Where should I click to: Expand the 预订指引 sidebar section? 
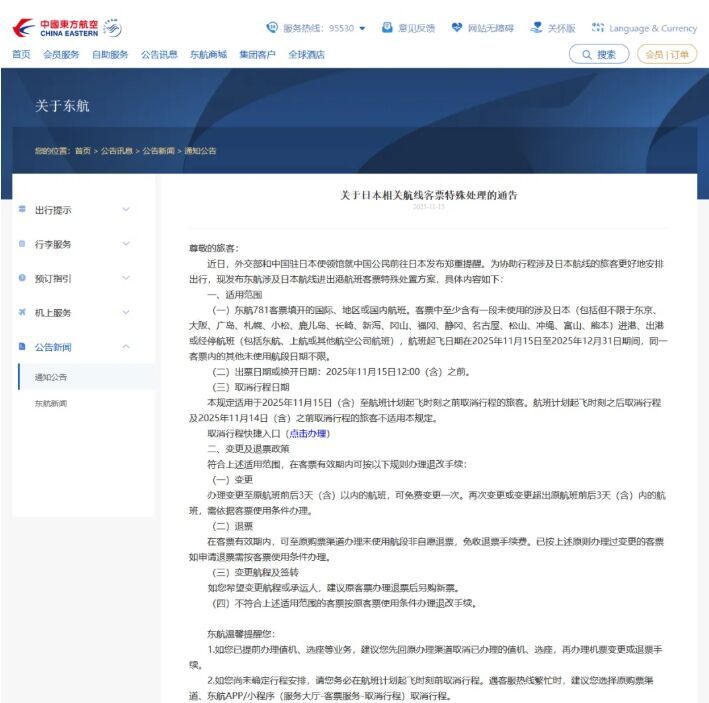pos(125,278)
